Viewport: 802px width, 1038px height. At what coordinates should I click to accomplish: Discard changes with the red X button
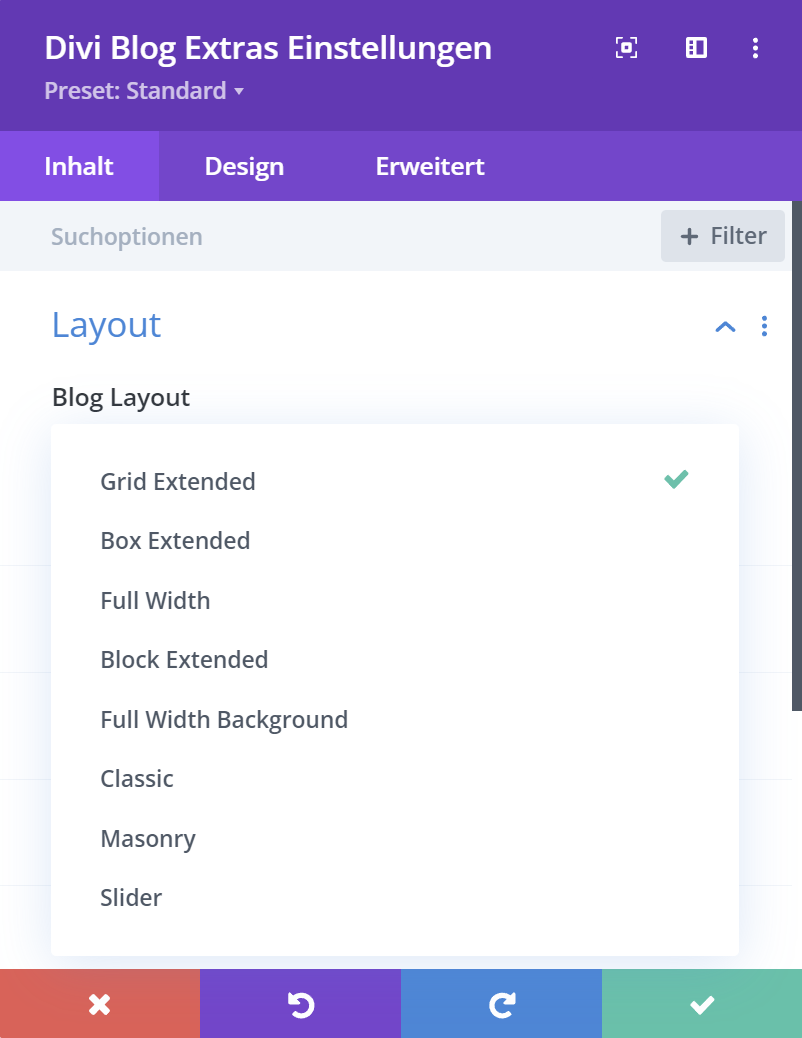(100, 1004)
